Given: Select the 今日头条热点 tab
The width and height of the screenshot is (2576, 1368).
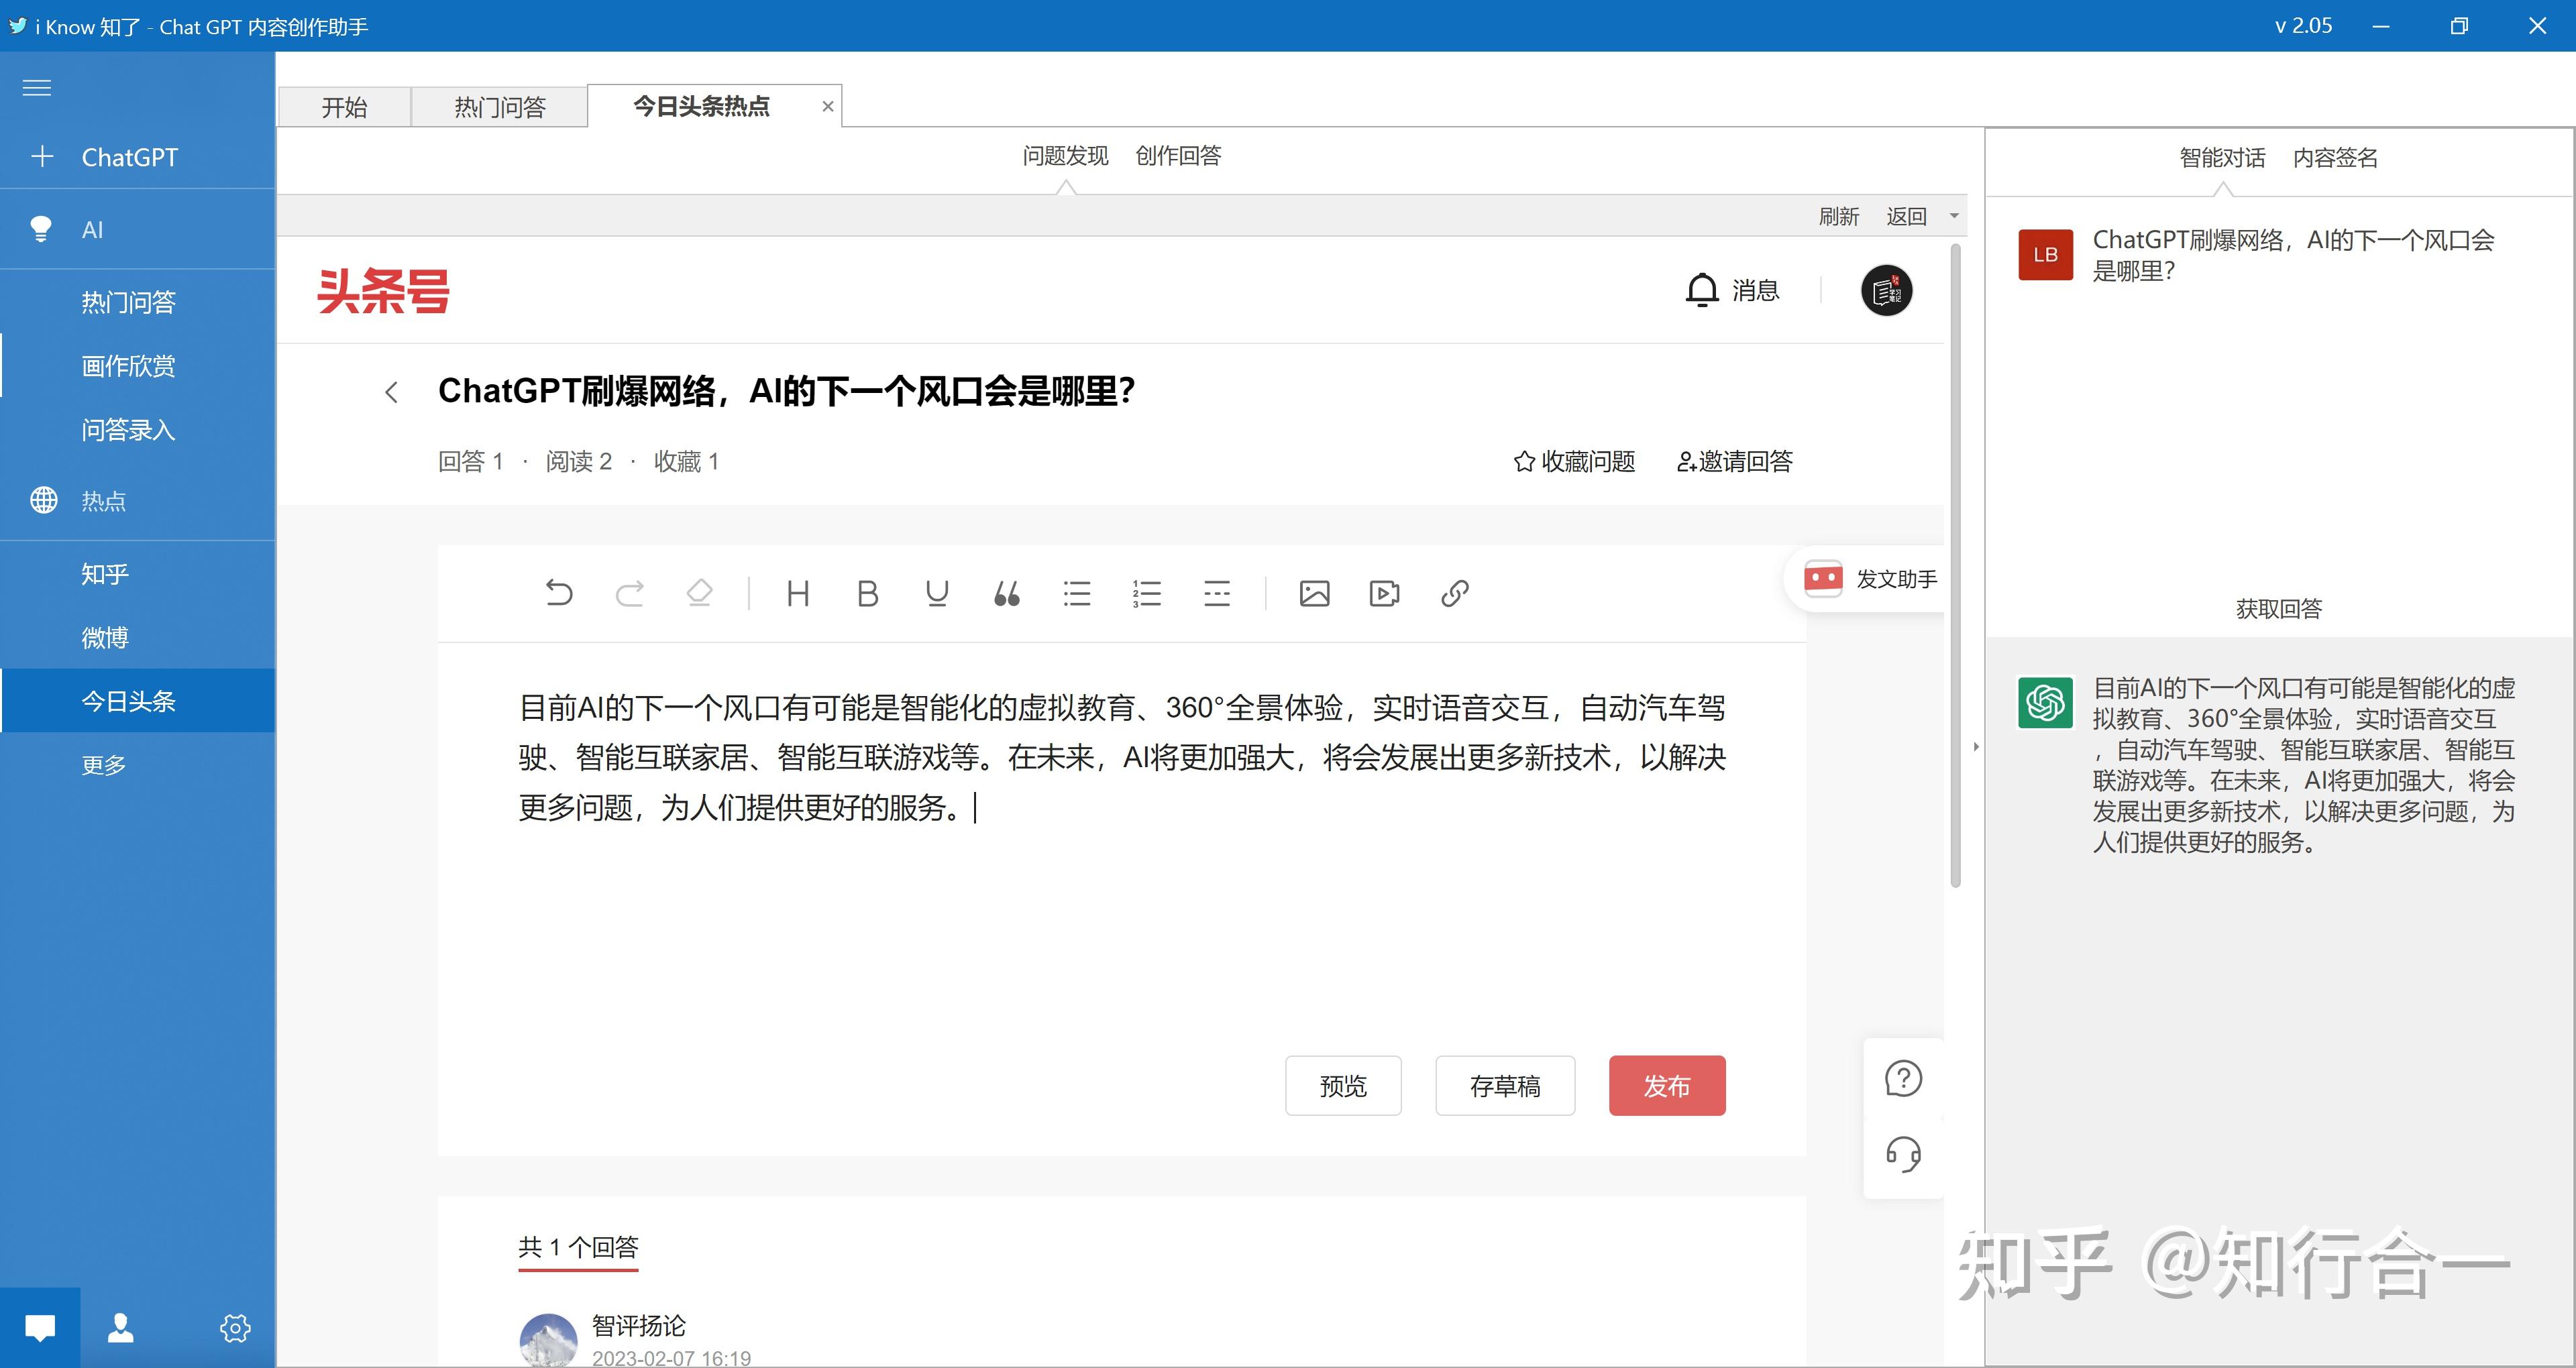Looking at the screenshot, I should (x=701, y=106).
